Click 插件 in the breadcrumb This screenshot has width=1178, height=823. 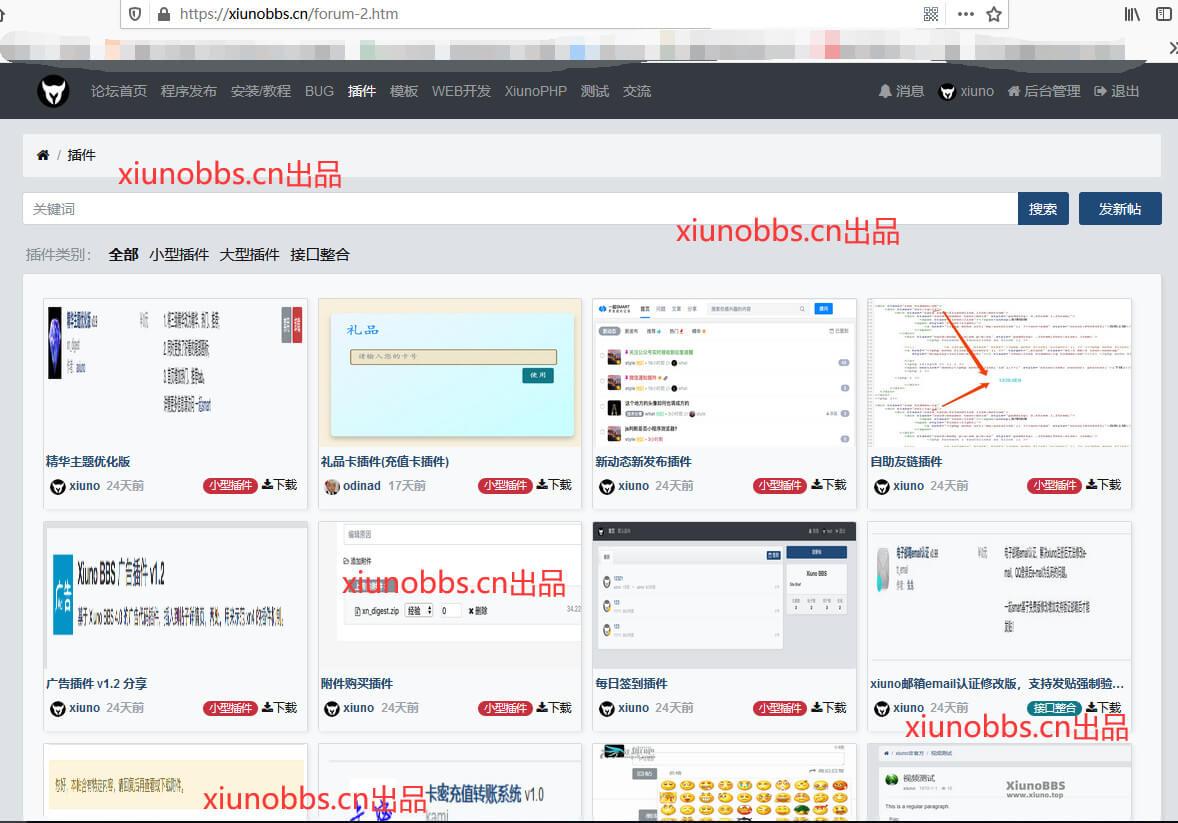click(81, 155)
